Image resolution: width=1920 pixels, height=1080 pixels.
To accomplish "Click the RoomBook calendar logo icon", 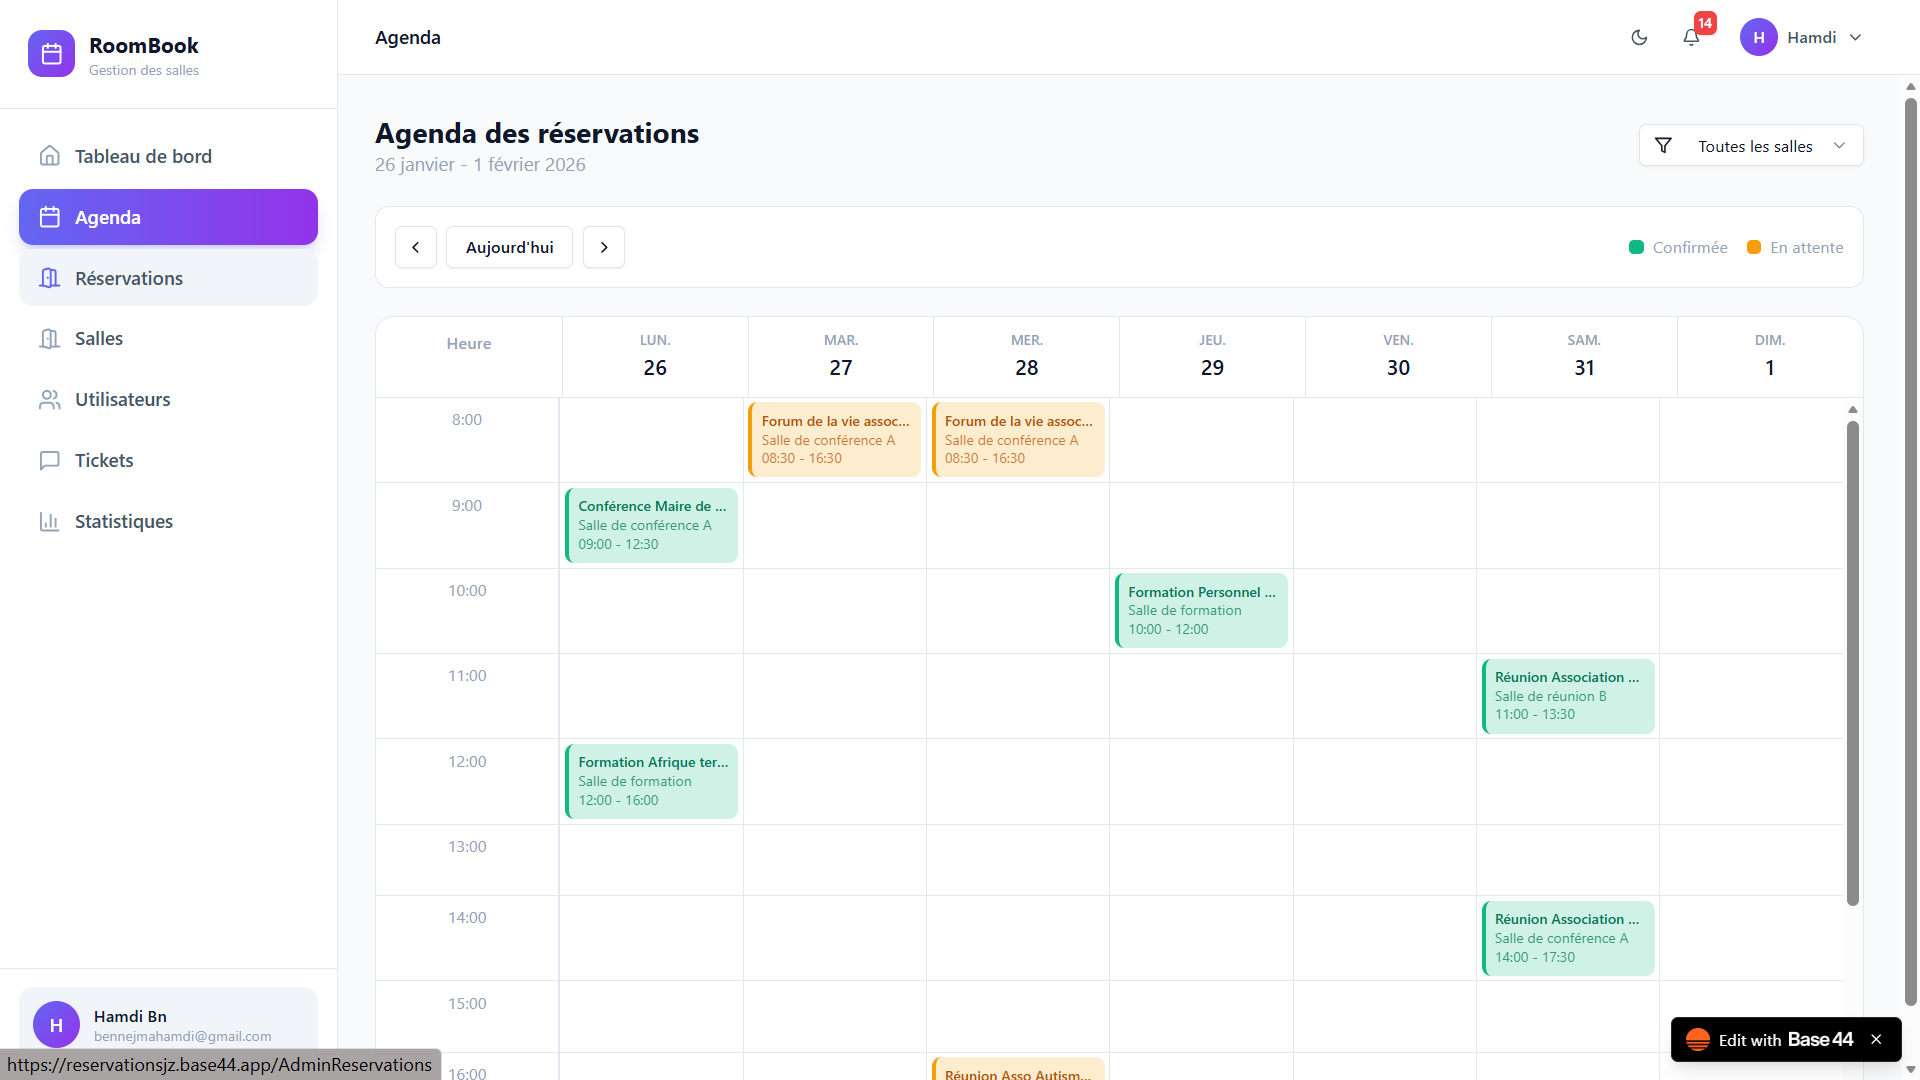I will coord(51,54).
